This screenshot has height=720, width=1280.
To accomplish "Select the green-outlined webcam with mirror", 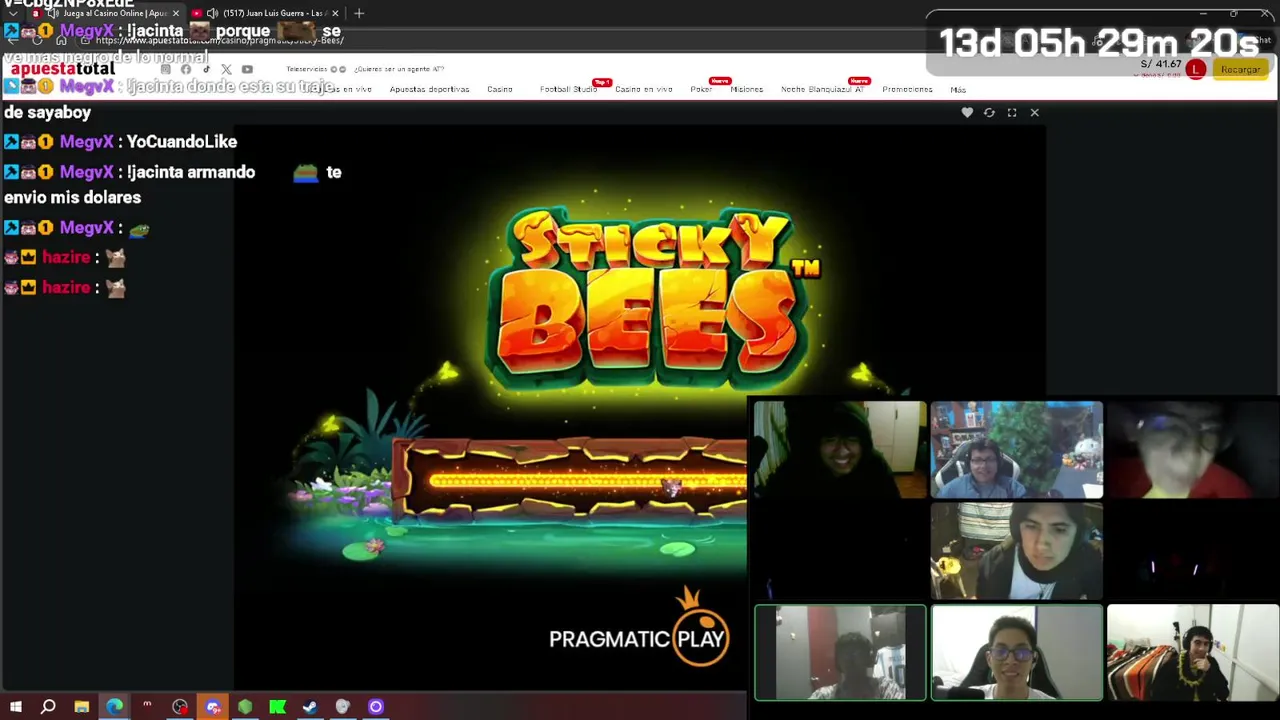I will pos(840,653).
